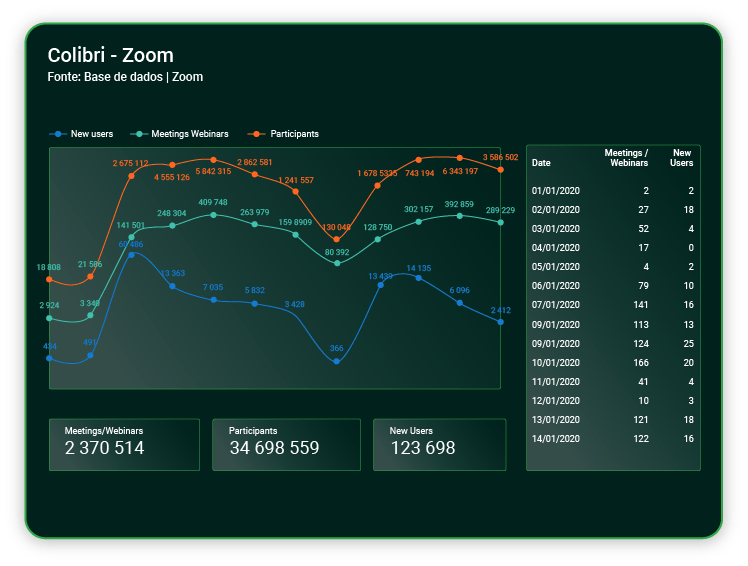Sort table by the Date column header
Viewport: 748px width, 566px height.
[541, 163]
